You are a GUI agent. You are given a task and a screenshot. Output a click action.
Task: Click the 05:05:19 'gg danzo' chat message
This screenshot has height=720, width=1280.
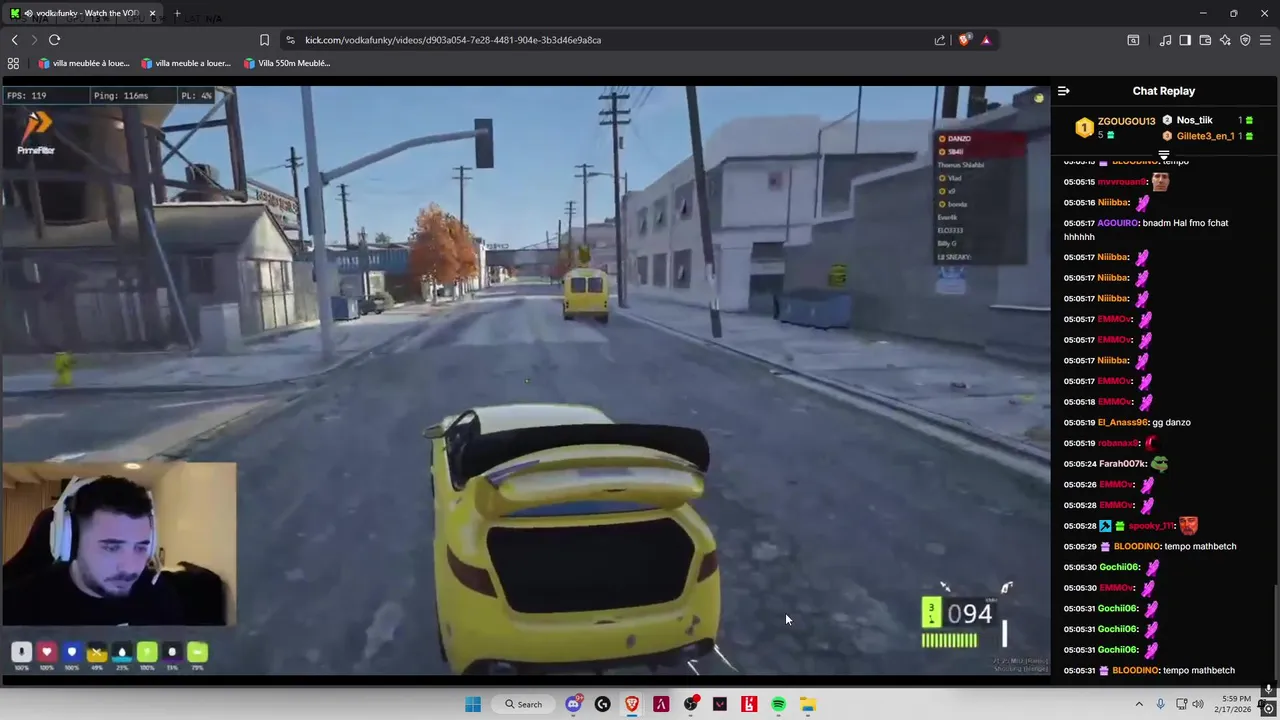click(1127, 422)
